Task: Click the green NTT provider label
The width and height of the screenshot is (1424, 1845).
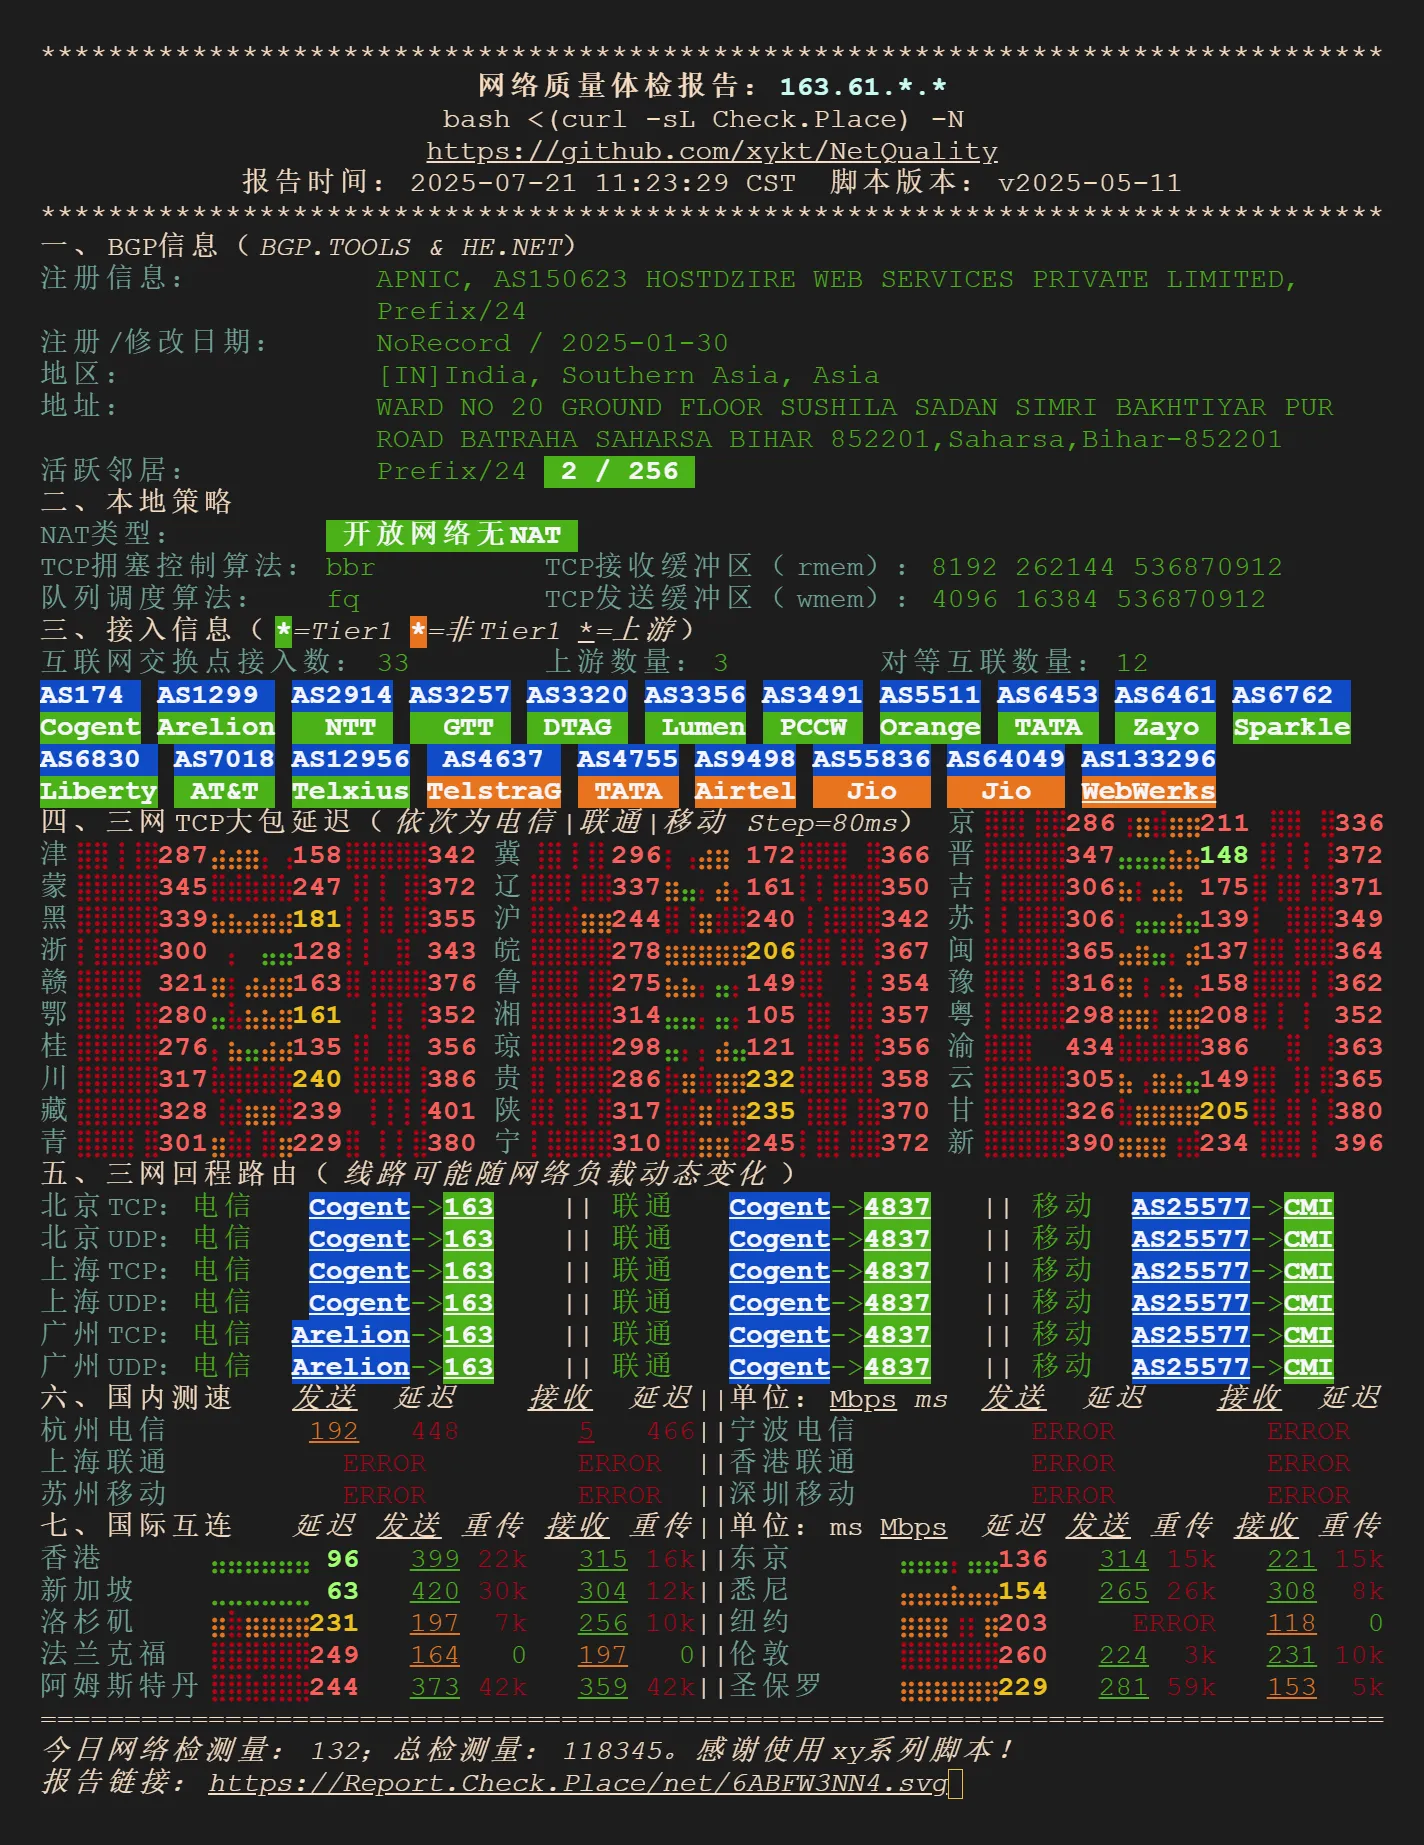Action: (x=350, y=727)
